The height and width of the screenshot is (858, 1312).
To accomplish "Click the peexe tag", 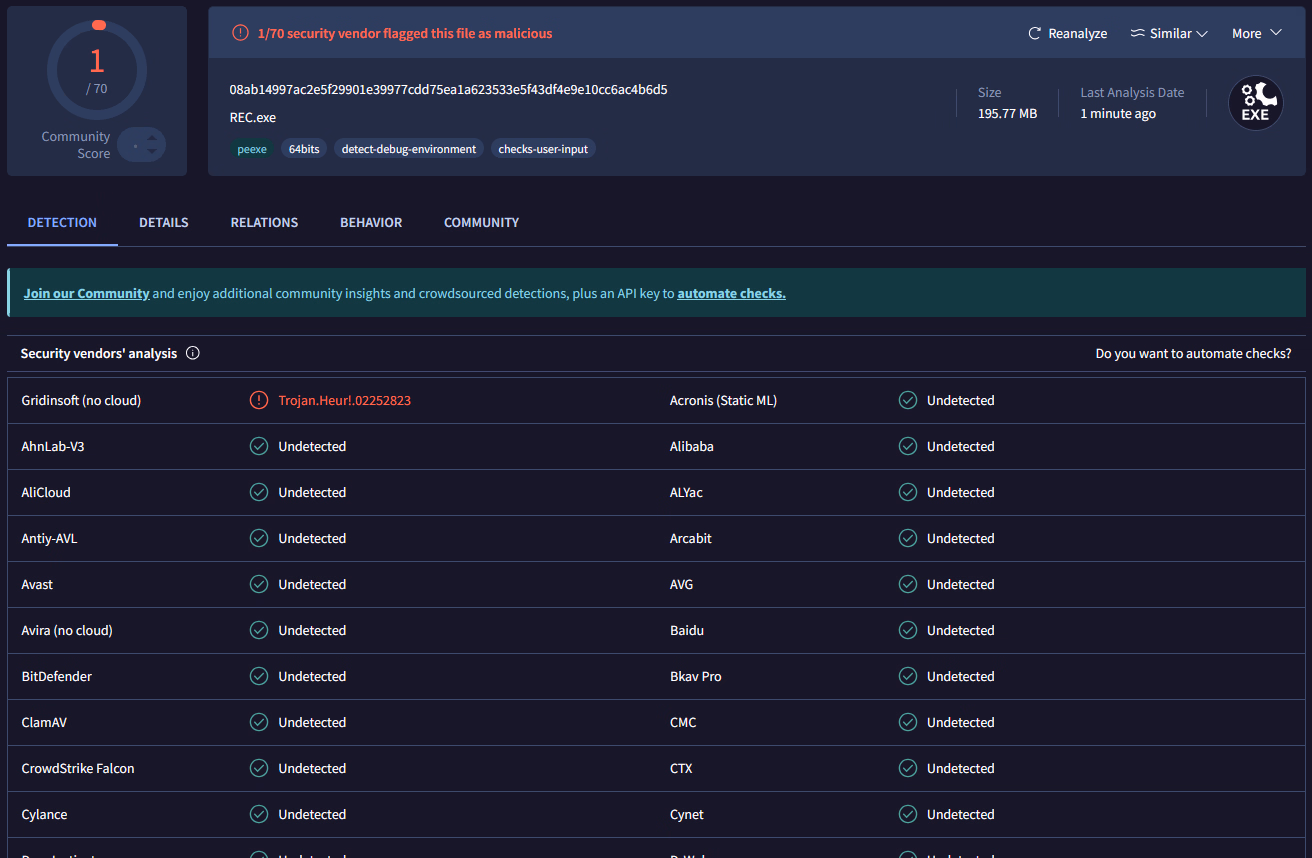I will pyautogui.click(x=252, y=149).
